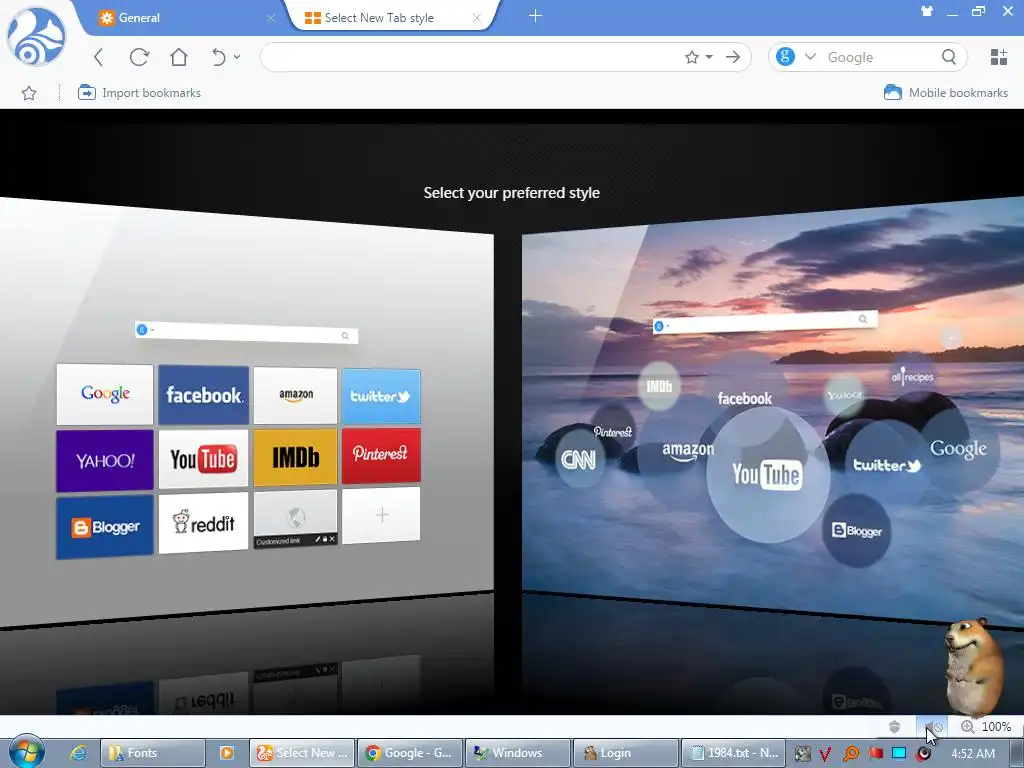Open Mobile bookmarks

pos(946,93)
